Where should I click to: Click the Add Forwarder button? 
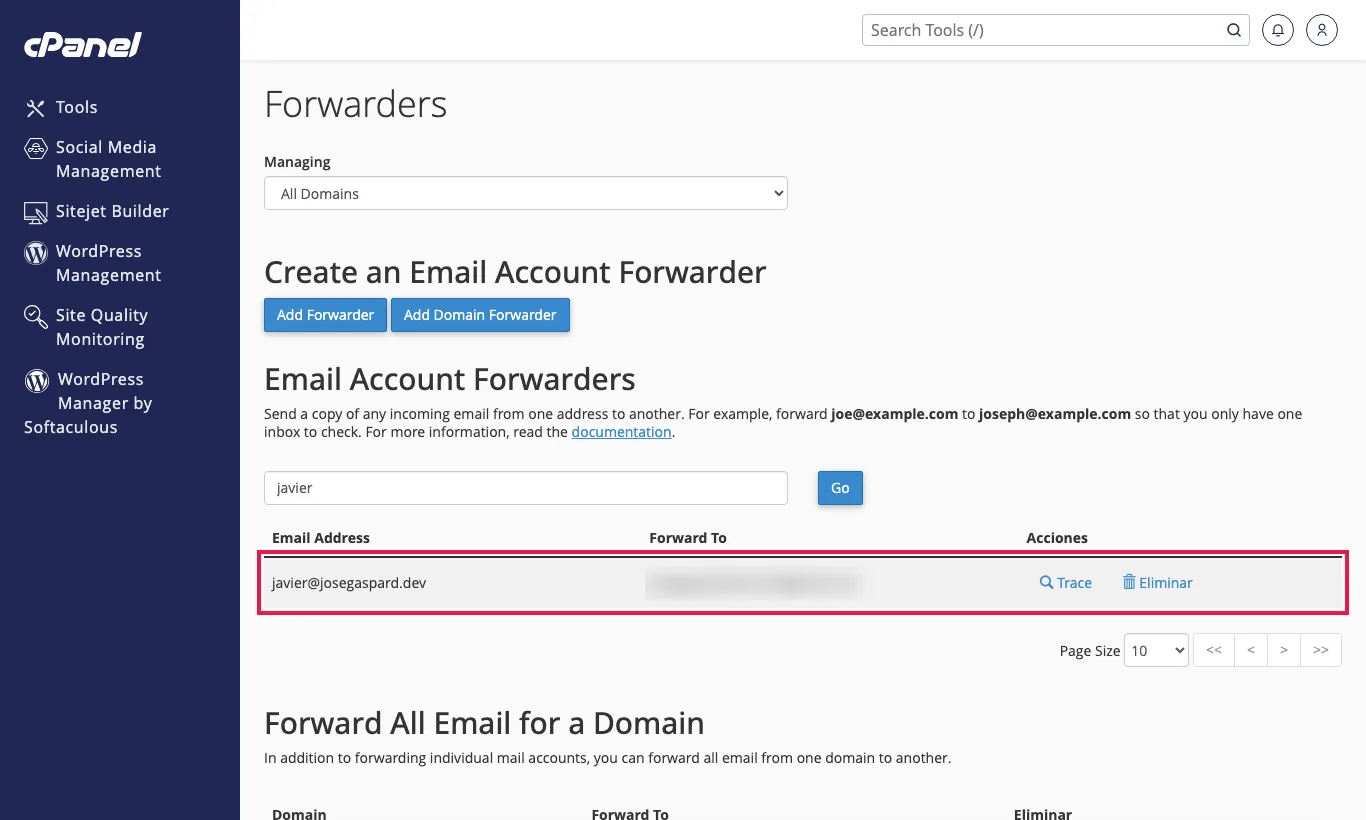click(325, 315)
